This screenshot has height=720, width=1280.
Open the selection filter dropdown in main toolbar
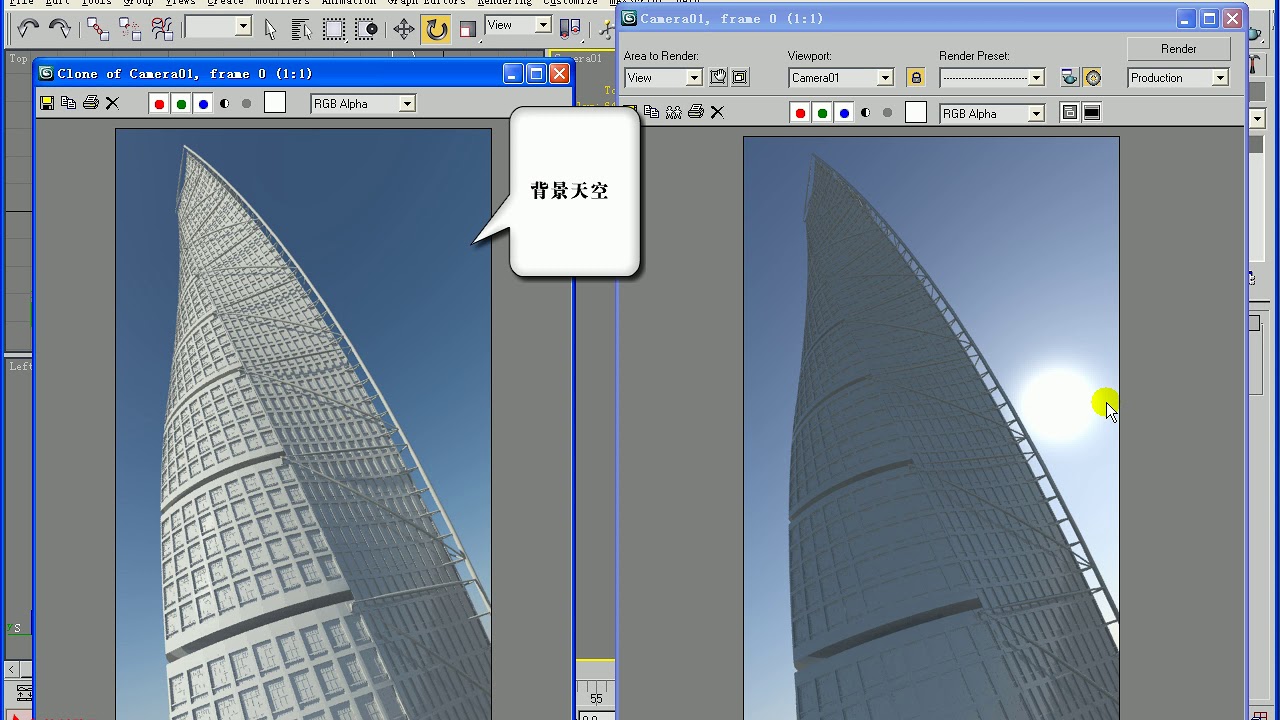[217, 27]
